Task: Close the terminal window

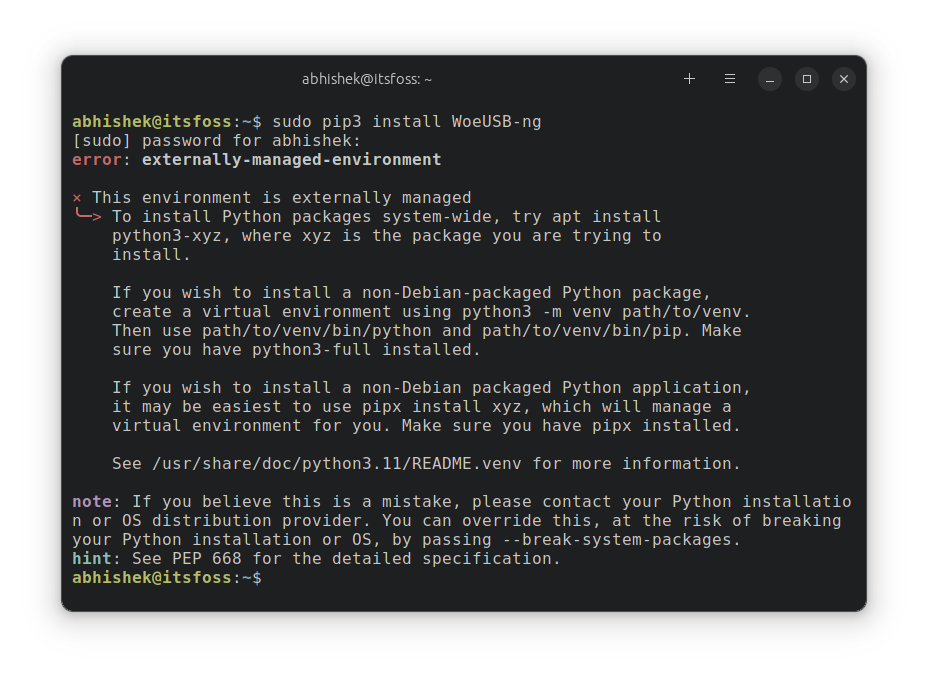Action: (843, 78)
